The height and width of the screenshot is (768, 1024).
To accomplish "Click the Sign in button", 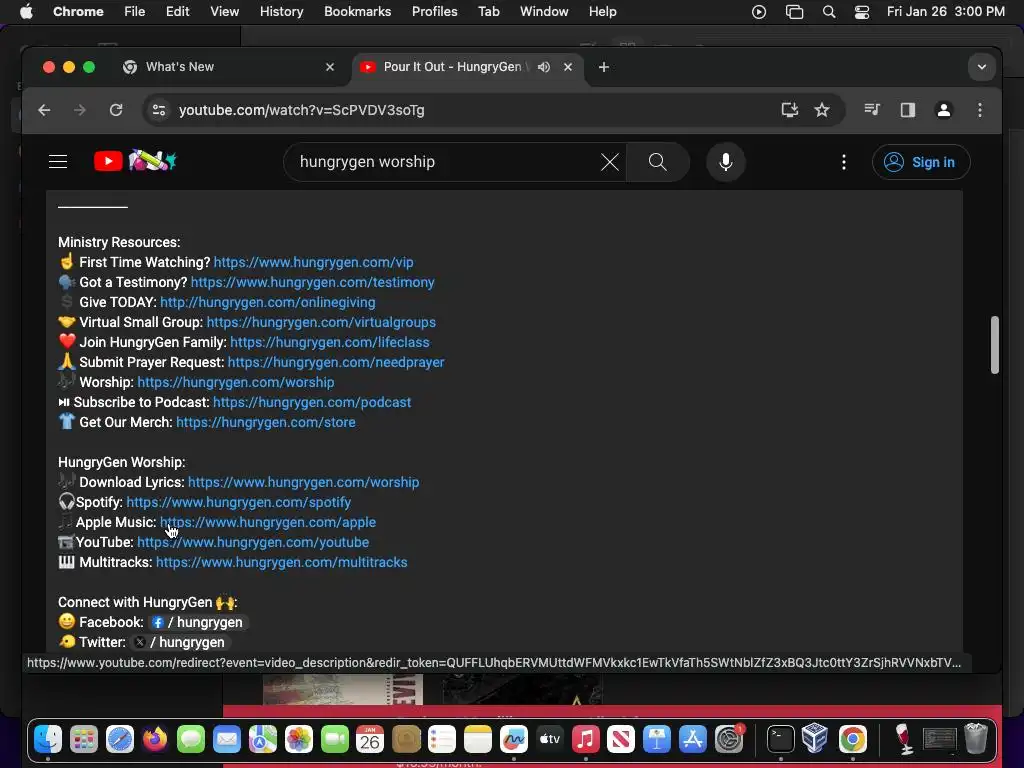I will (x=921, y=162).
